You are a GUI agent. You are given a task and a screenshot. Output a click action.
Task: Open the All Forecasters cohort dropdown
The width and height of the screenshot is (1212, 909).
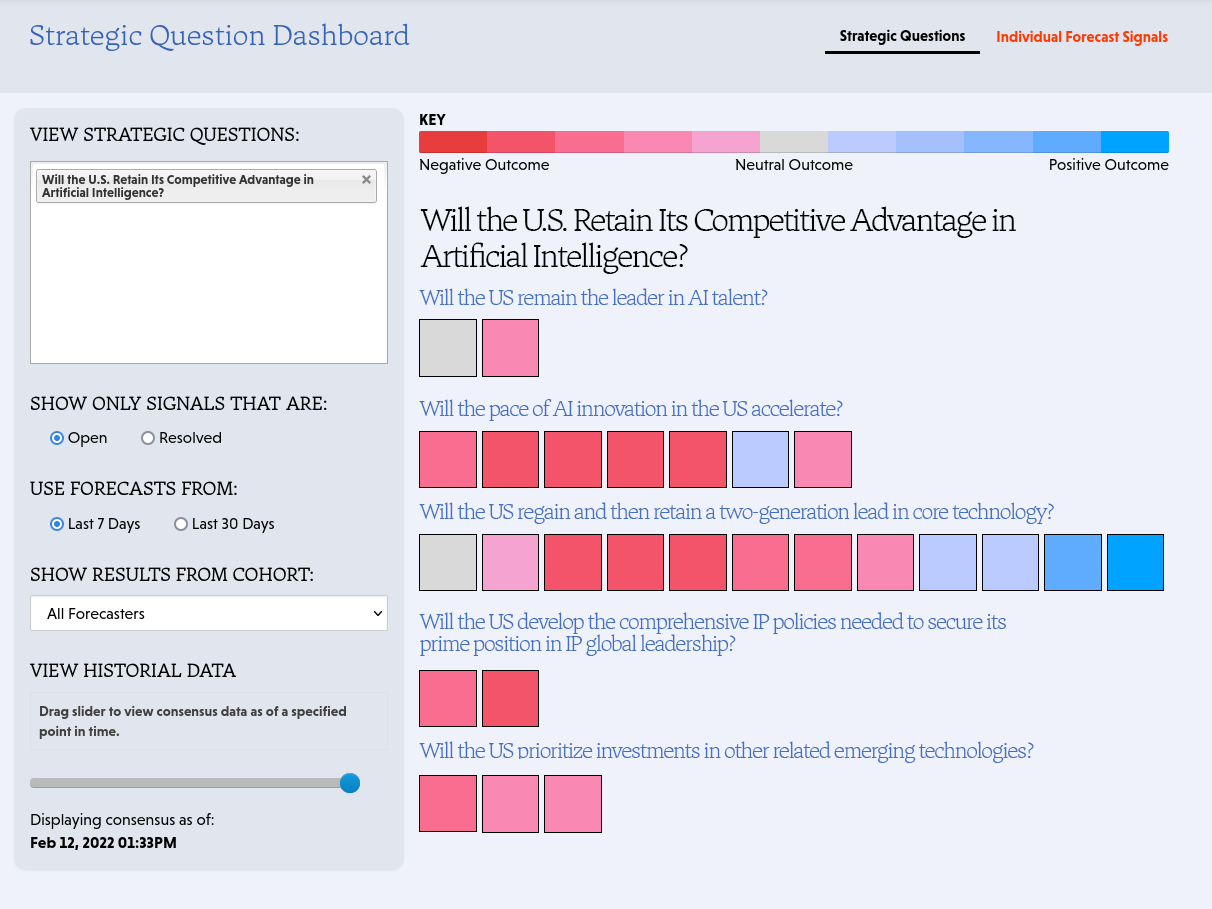pyautogui.click(x=209, y=613)
